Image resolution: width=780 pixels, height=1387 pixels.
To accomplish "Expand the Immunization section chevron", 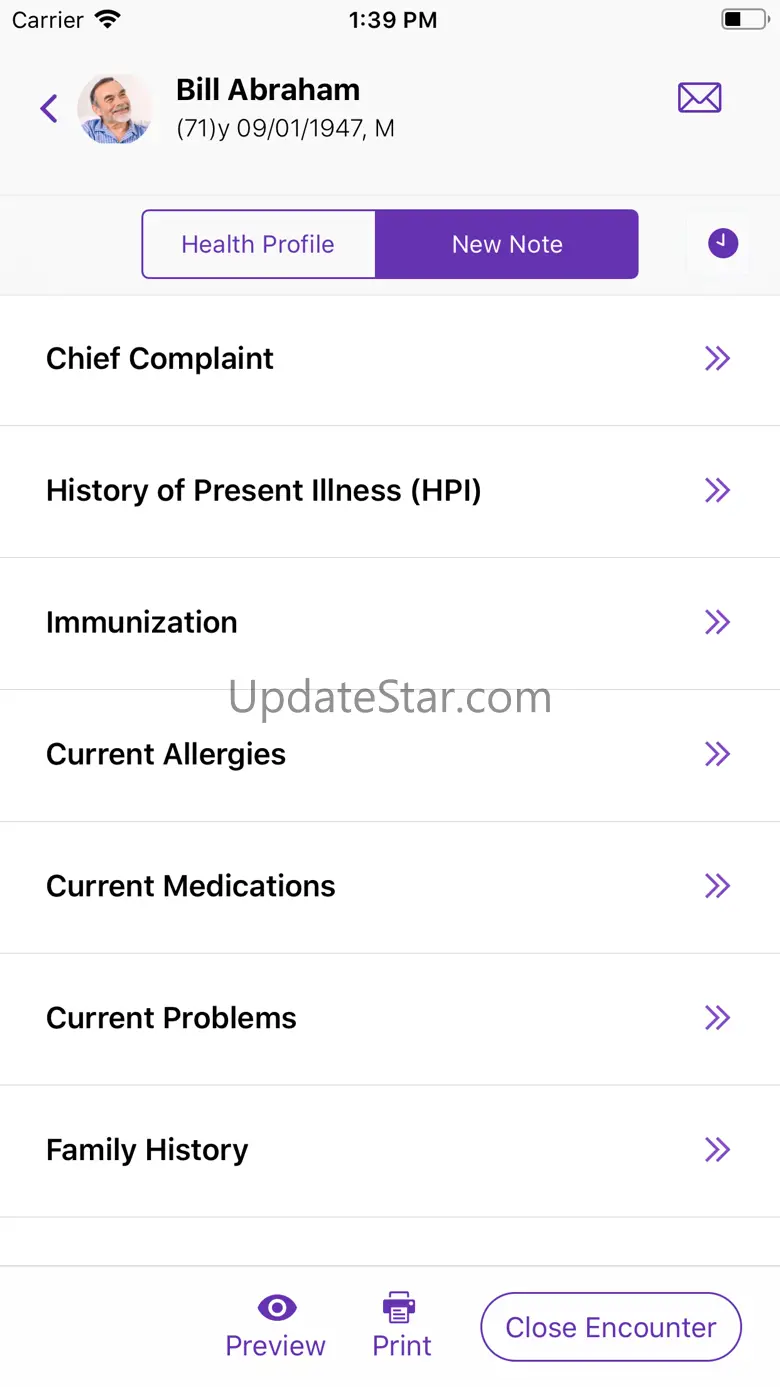I will [x=717, y=622].
